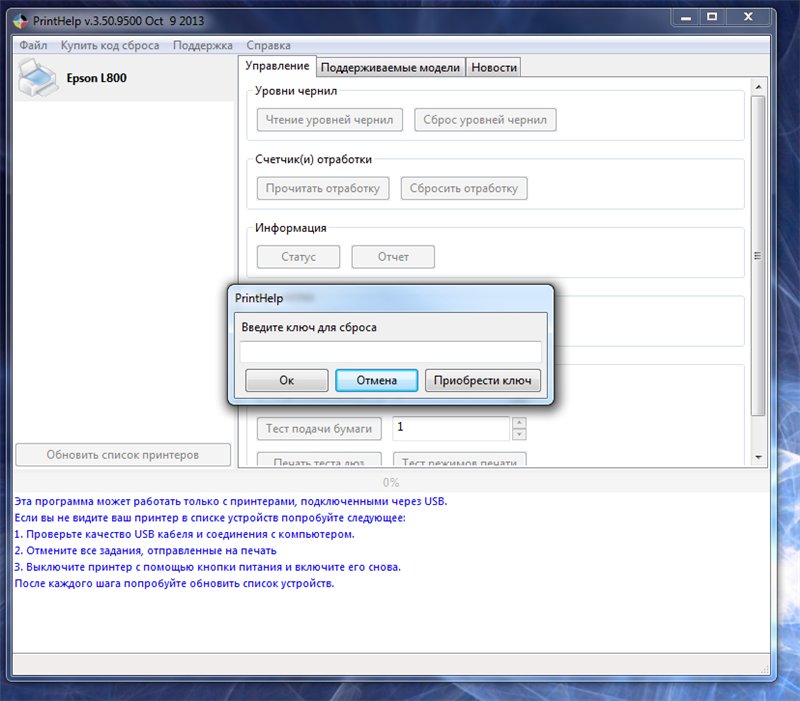Click the PrintHelp app icon in title bar
This screenshot has height=701, width=800.
click(20, 21)
